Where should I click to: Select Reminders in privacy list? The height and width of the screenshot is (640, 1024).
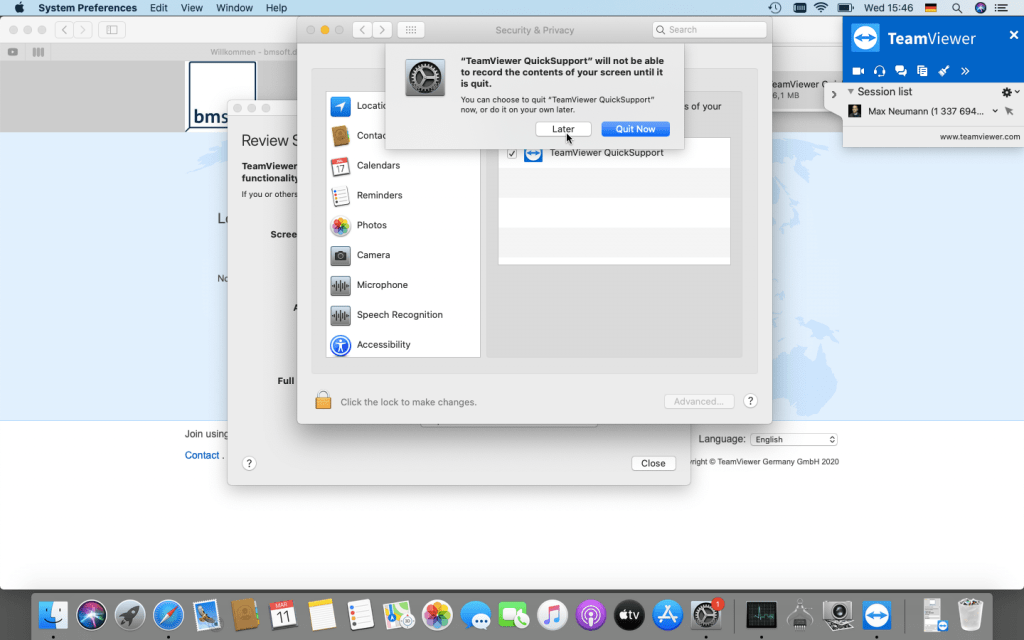[403, 195]
